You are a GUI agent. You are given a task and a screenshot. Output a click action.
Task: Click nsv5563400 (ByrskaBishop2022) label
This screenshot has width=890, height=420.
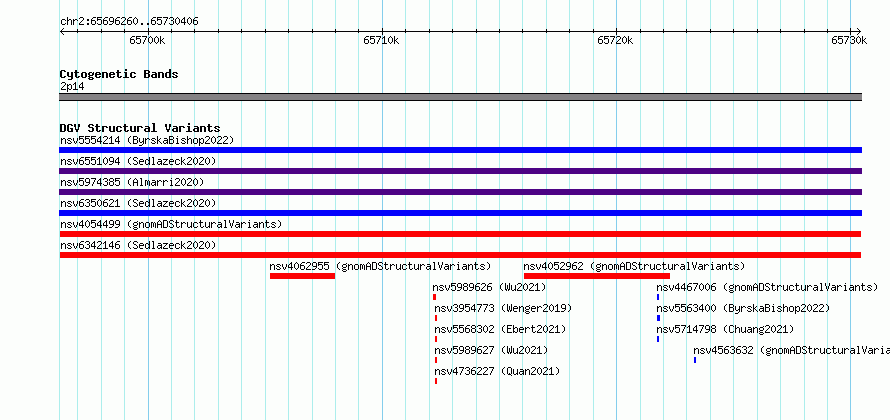pyautogui.click(x=743, y=308)
